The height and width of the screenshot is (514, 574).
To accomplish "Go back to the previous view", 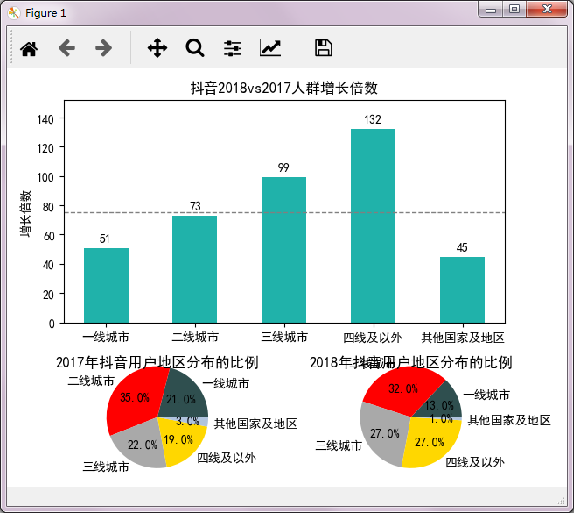I will 67,48.
